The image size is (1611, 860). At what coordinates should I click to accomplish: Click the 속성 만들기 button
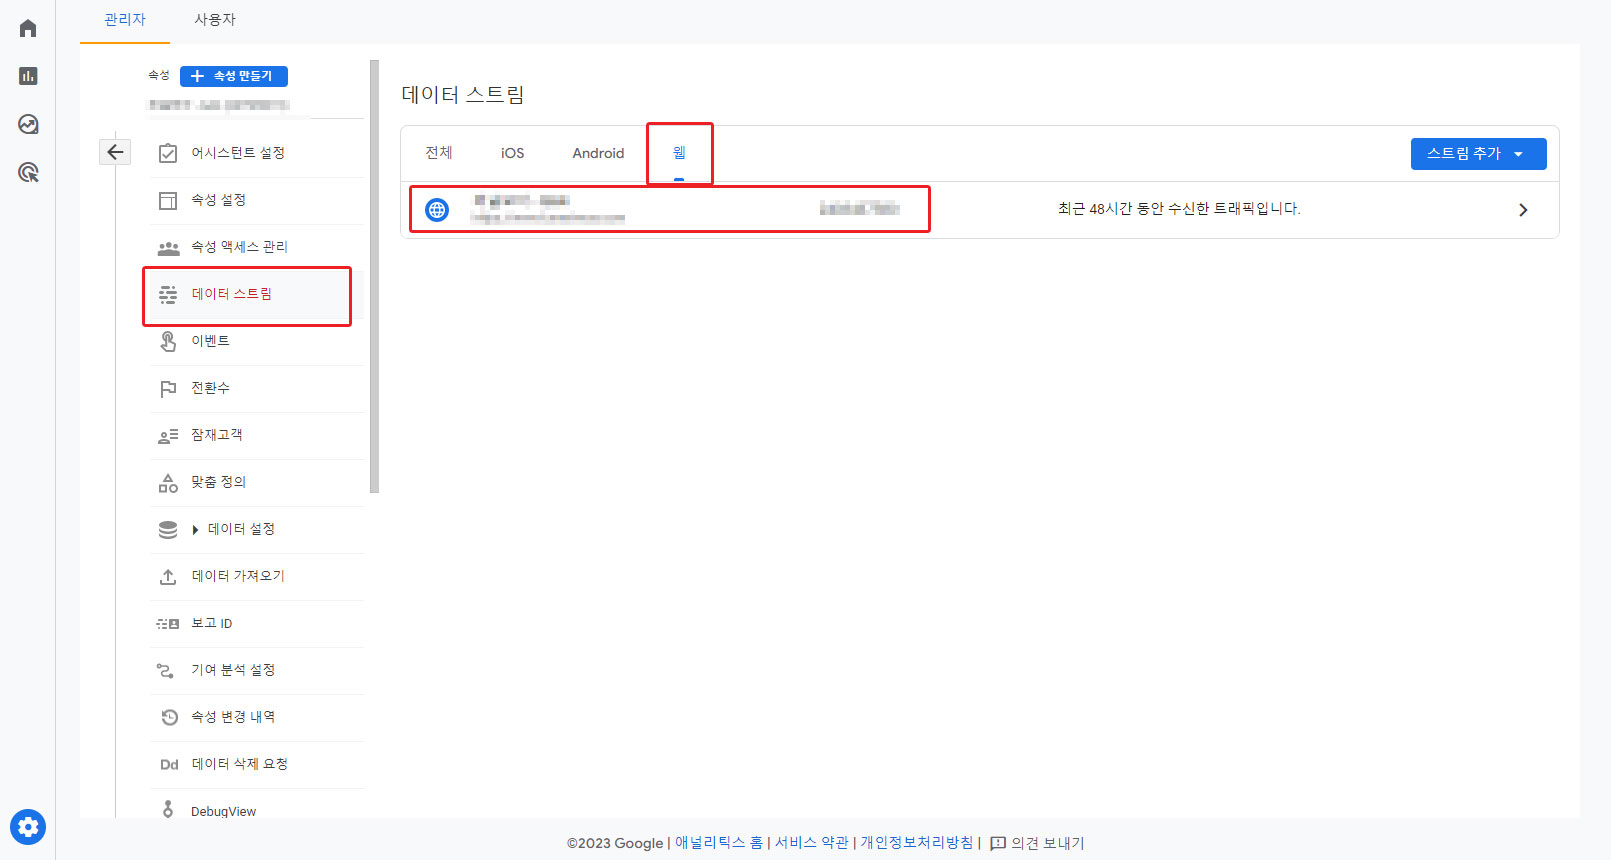234,76
